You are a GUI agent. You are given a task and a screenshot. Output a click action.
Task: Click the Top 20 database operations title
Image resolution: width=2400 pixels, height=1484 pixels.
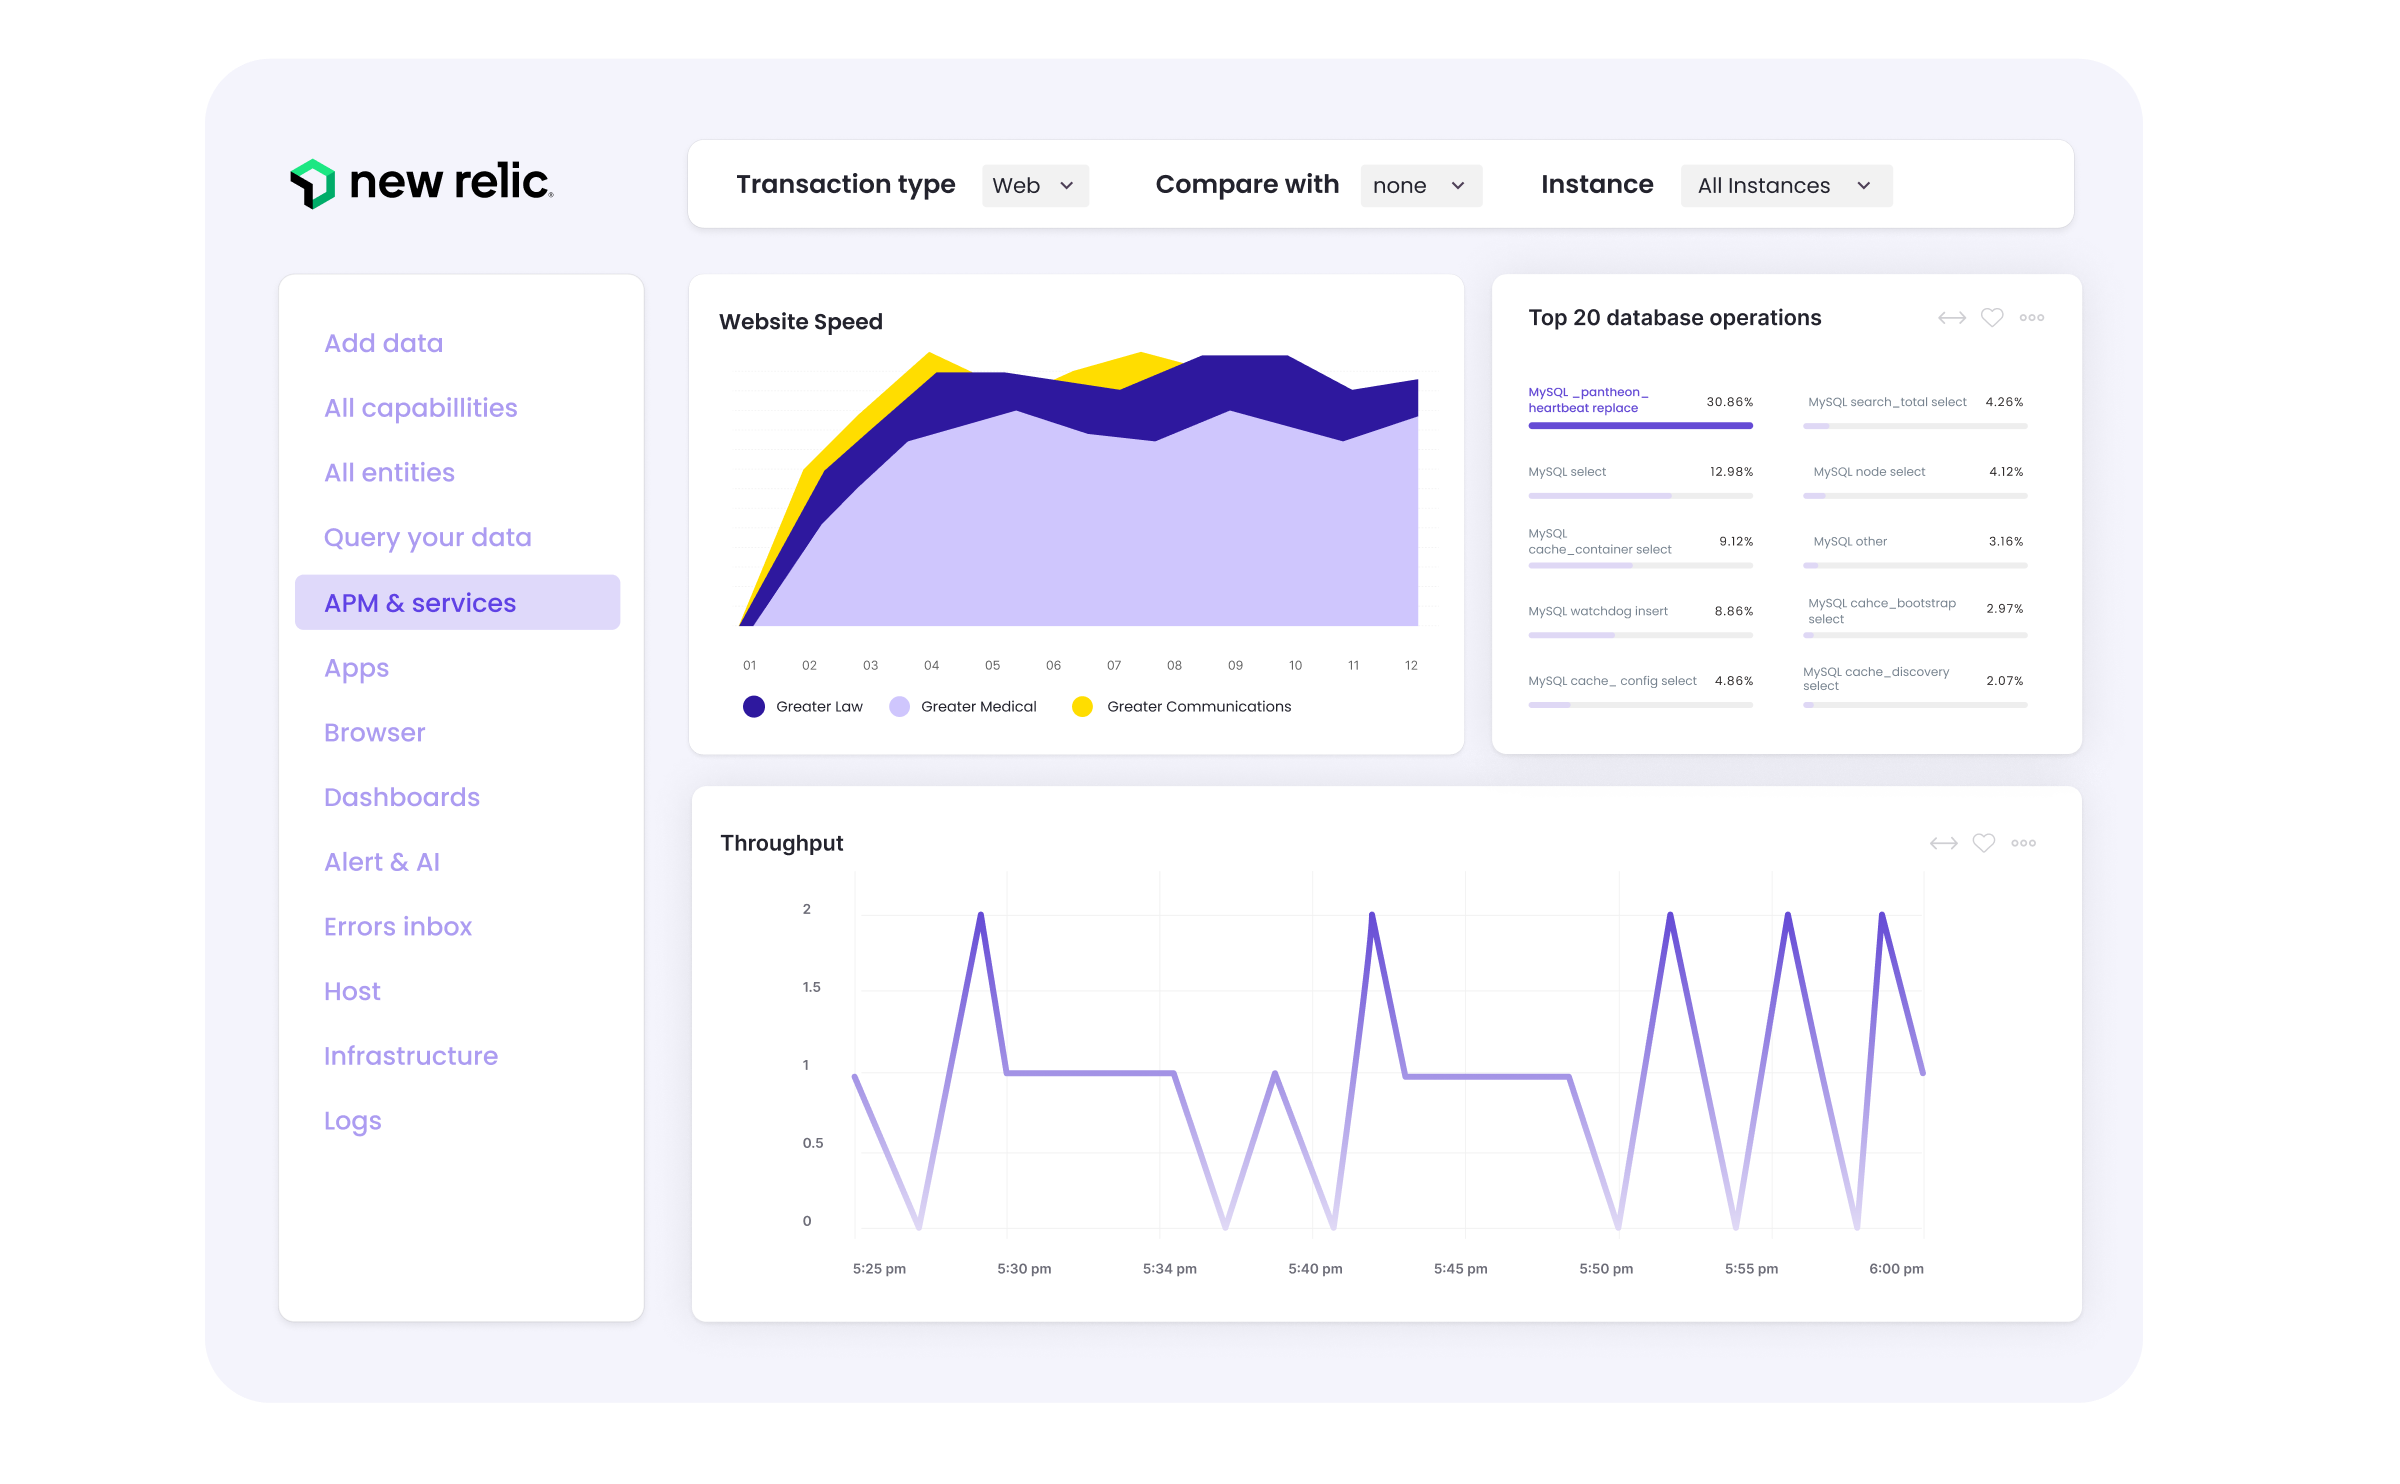tap(1674, 318)
